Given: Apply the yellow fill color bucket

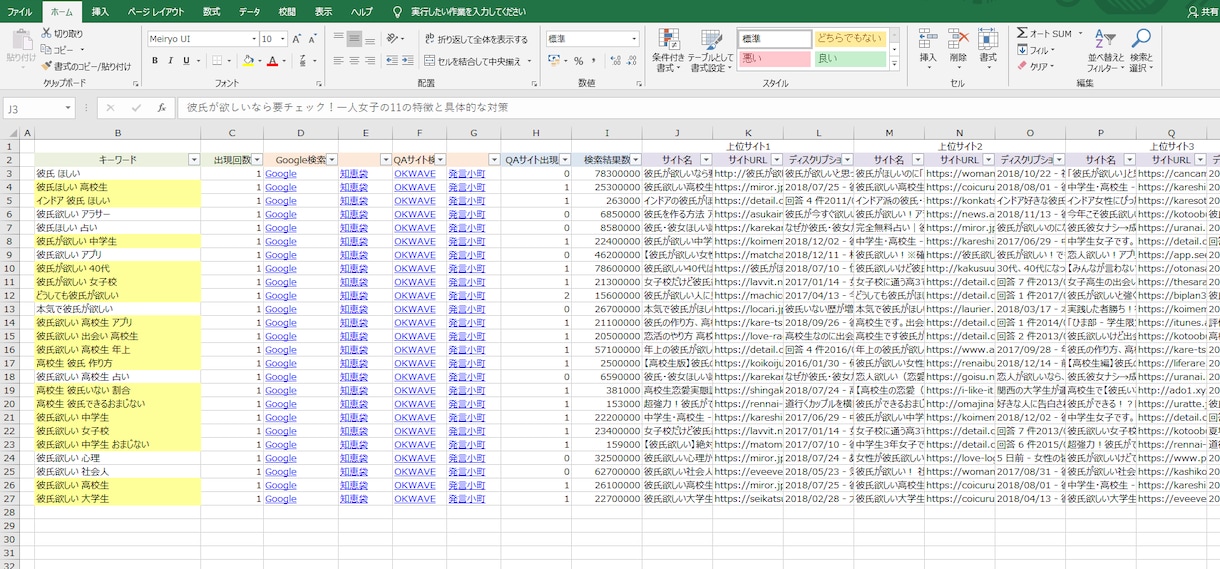Looking at the screenshot, I should click(247, 61).
